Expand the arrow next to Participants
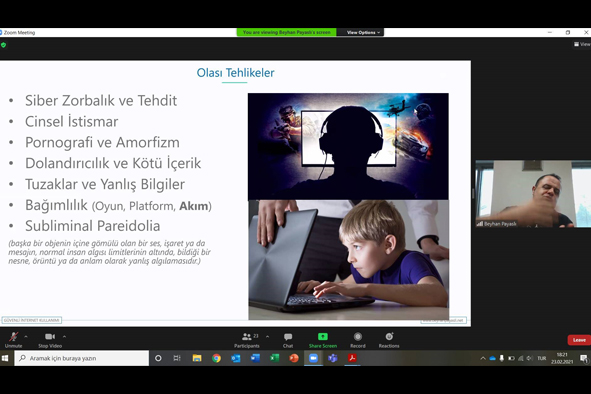Viewport: 591px width, 394px height. click(268, 336)
